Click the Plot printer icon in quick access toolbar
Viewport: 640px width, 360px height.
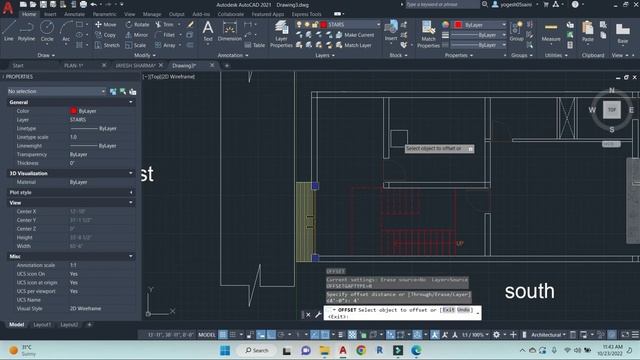click(83, 4)
